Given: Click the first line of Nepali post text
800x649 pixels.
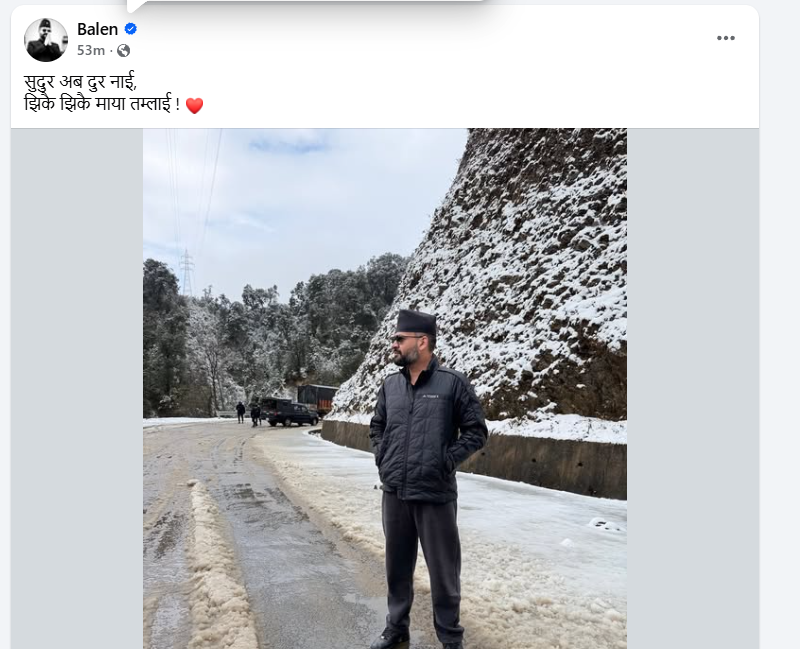Looking at the screenshot, I should click(x=79, y=82).
